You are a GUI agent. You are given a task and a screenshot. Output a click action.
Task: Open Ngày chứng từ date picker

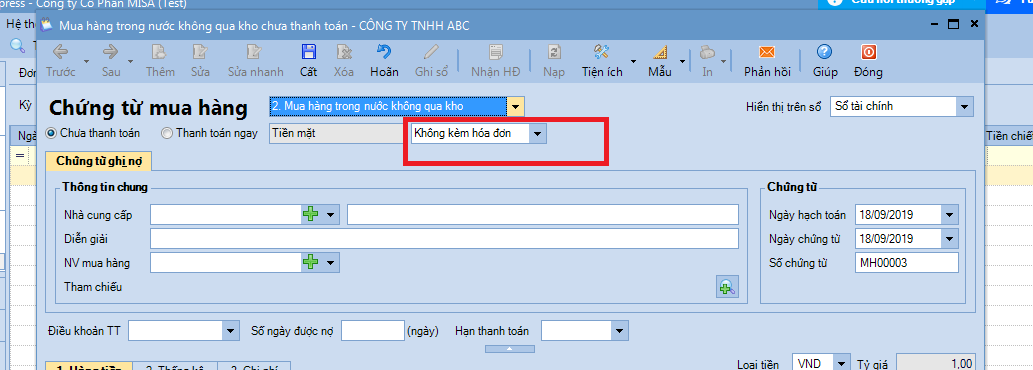click(949, 238)
